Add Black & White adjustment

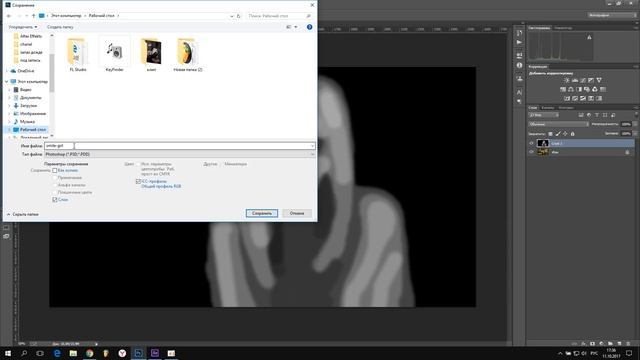click(579, 89)
